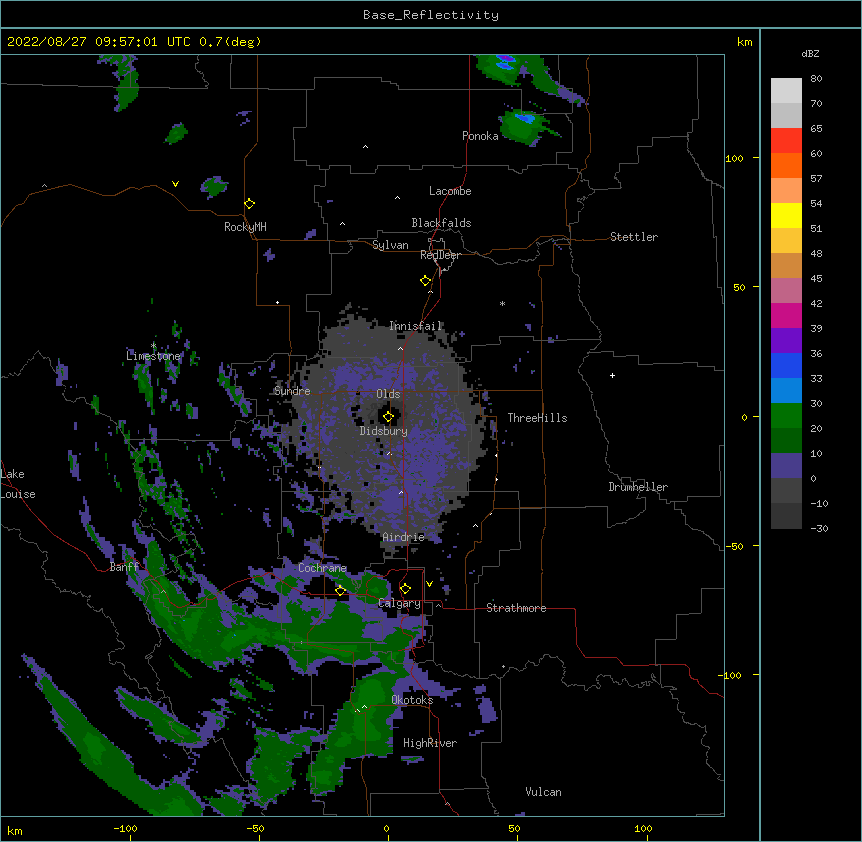The height and width of the screenshot is (842, 862).
Task: Click the ThreeHills label
Action: tap(537, 418)
